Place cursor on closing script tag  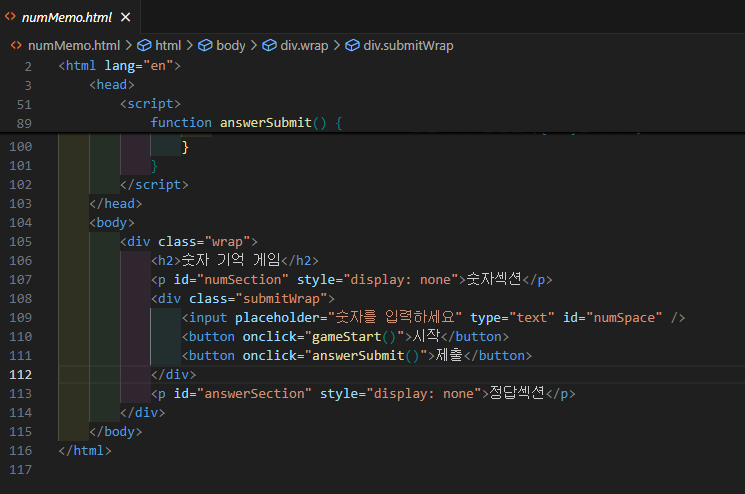154,185
